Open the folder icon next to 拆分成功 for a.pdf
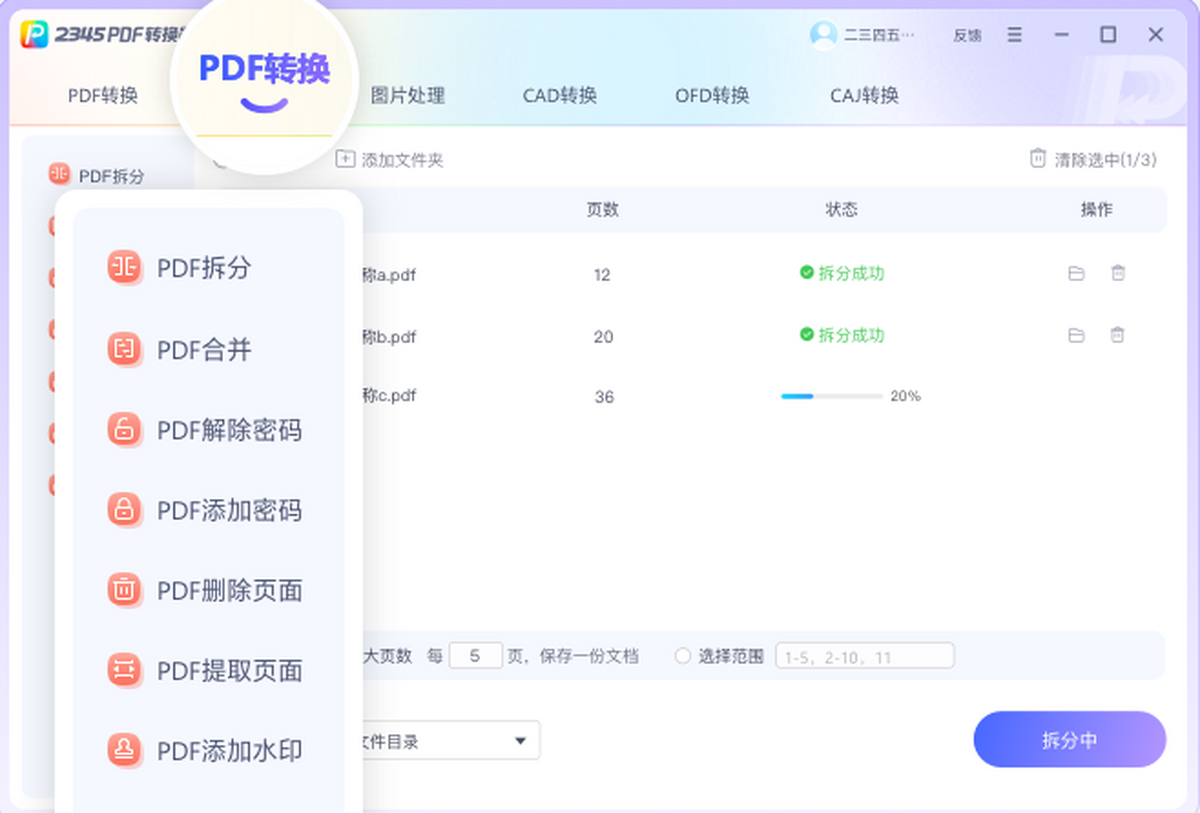Screen dimensions: 1200x813 click(1076, 275)
